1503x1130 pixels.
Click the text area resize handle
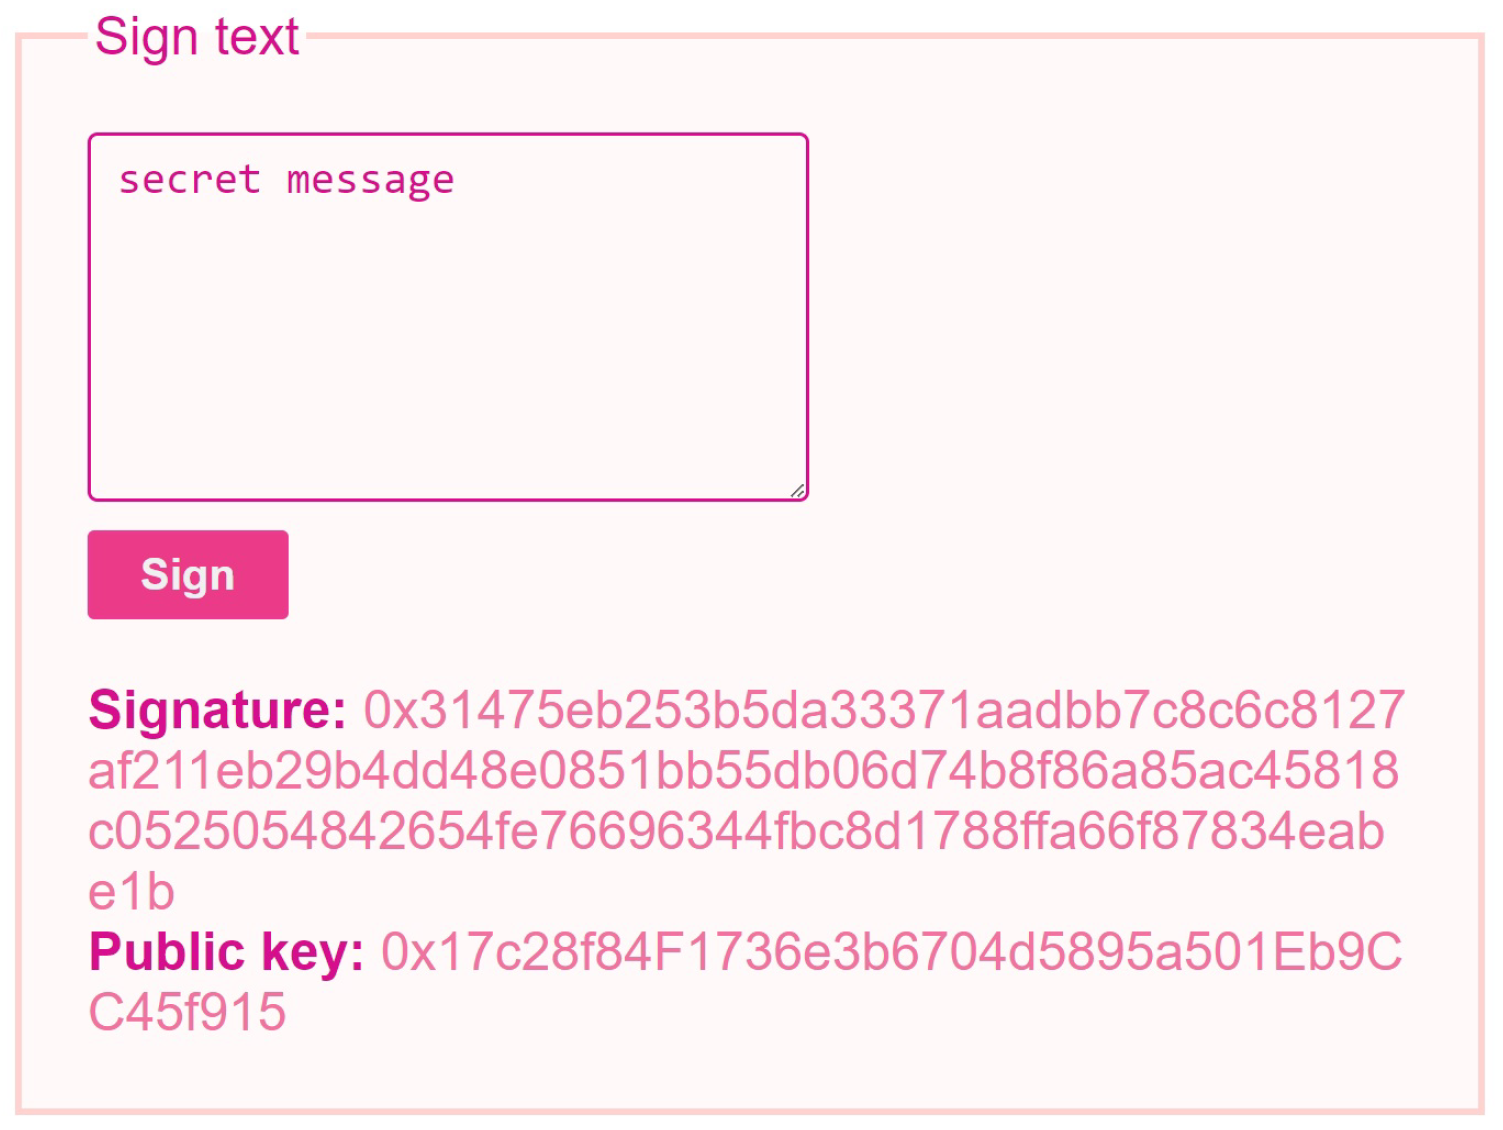tap(797, 490)
